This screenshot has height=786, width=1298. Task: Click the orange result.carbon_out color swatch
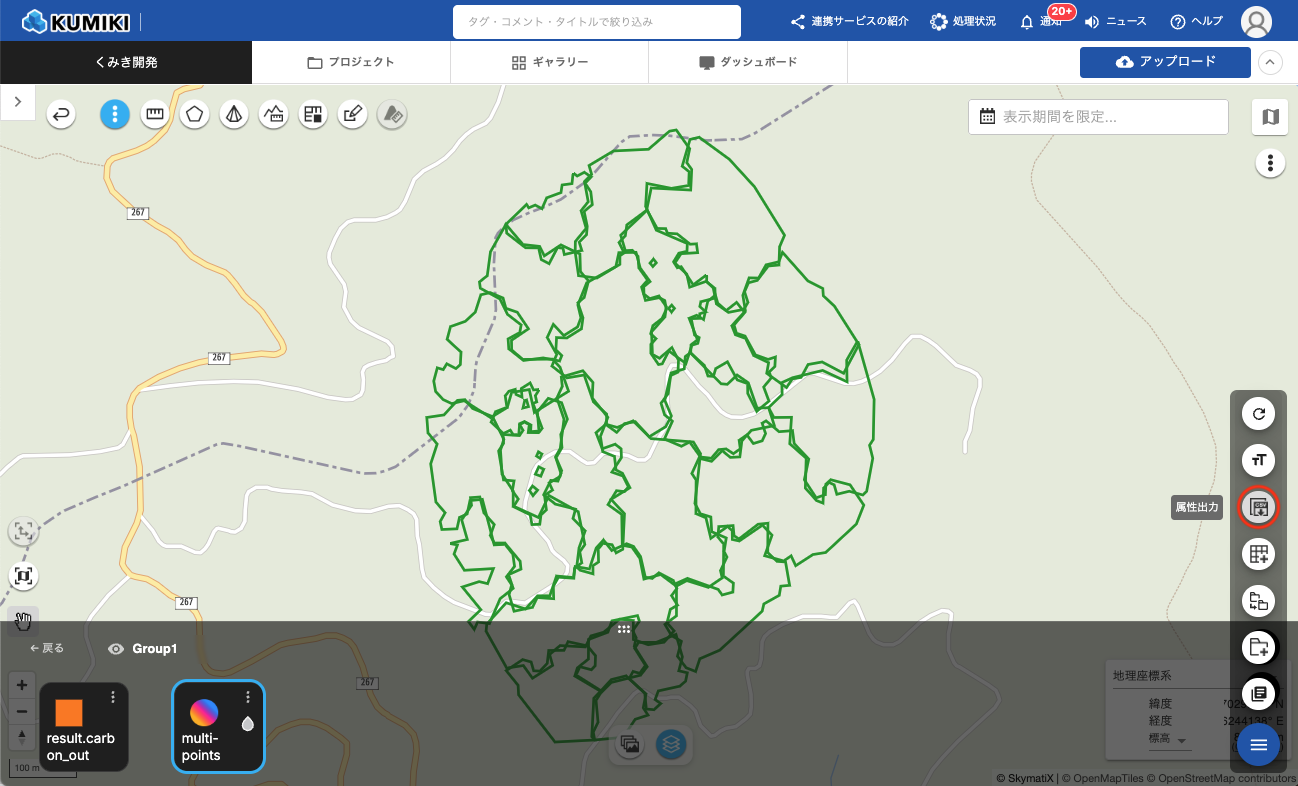[69, 712]
